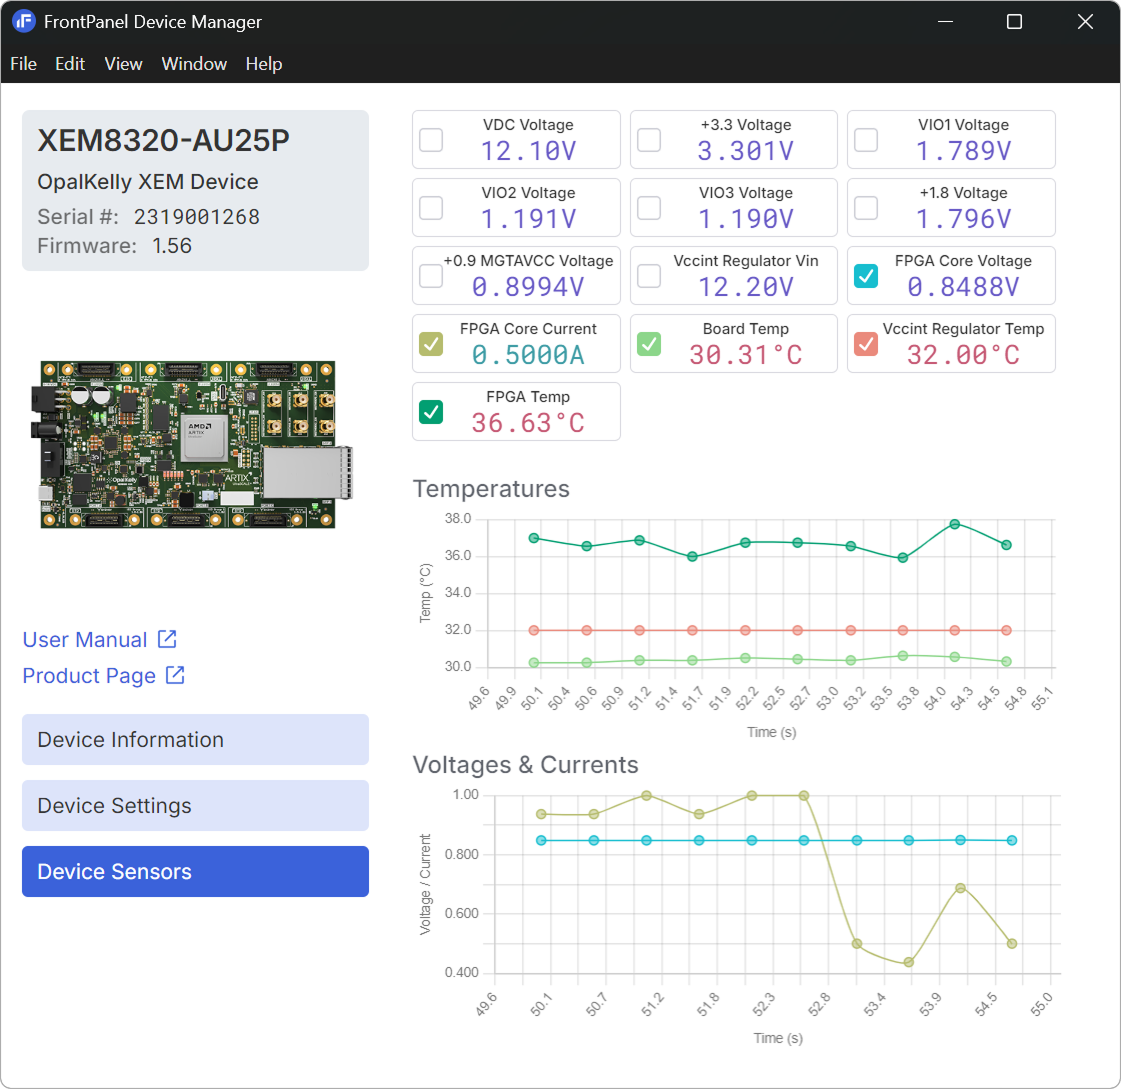
Task: Click the XEM8320 circuit board image
Action: (192, 444)
